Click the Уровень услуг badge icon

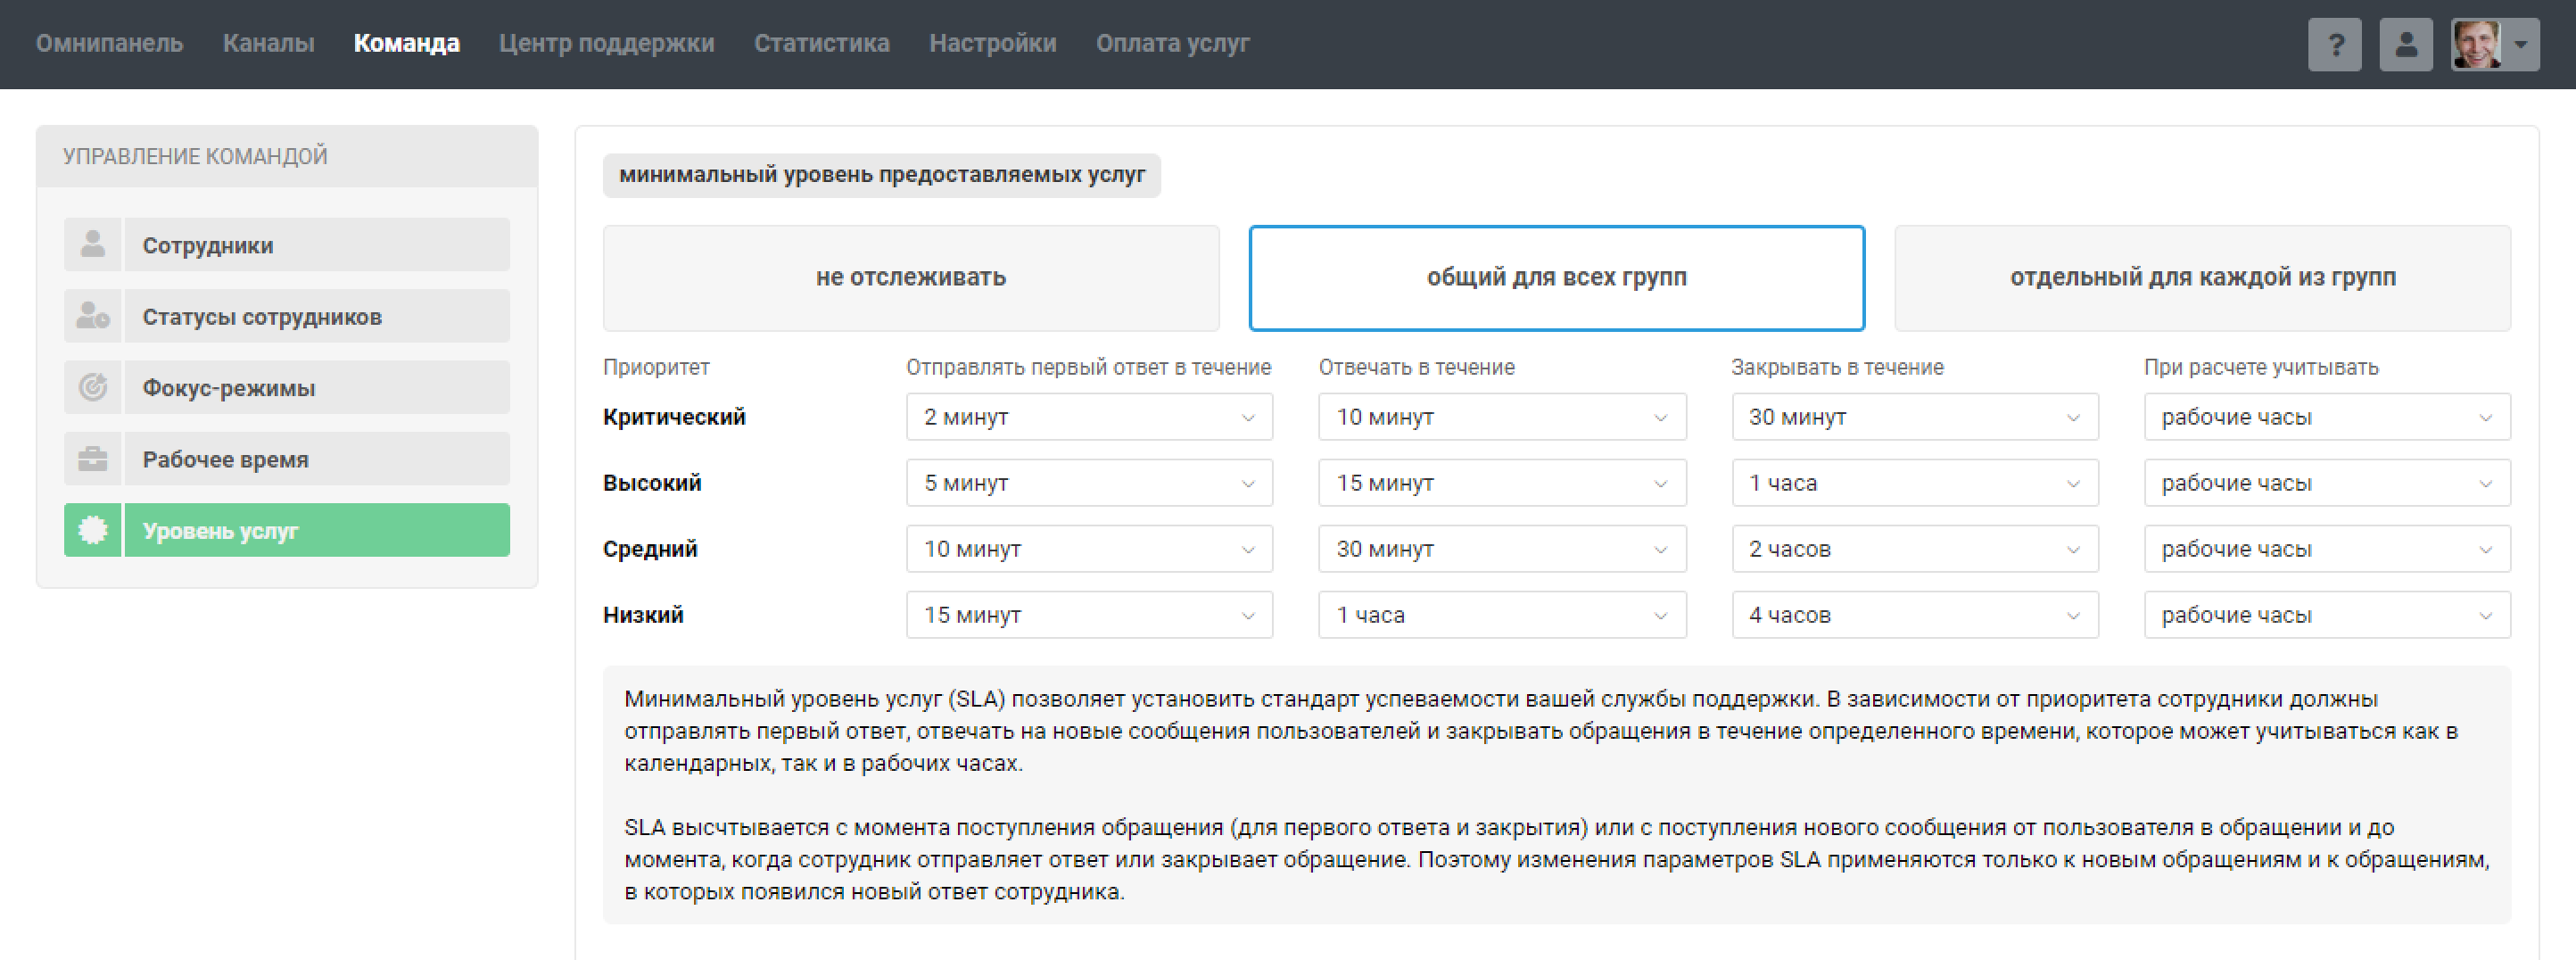click(x=93, y=530)
